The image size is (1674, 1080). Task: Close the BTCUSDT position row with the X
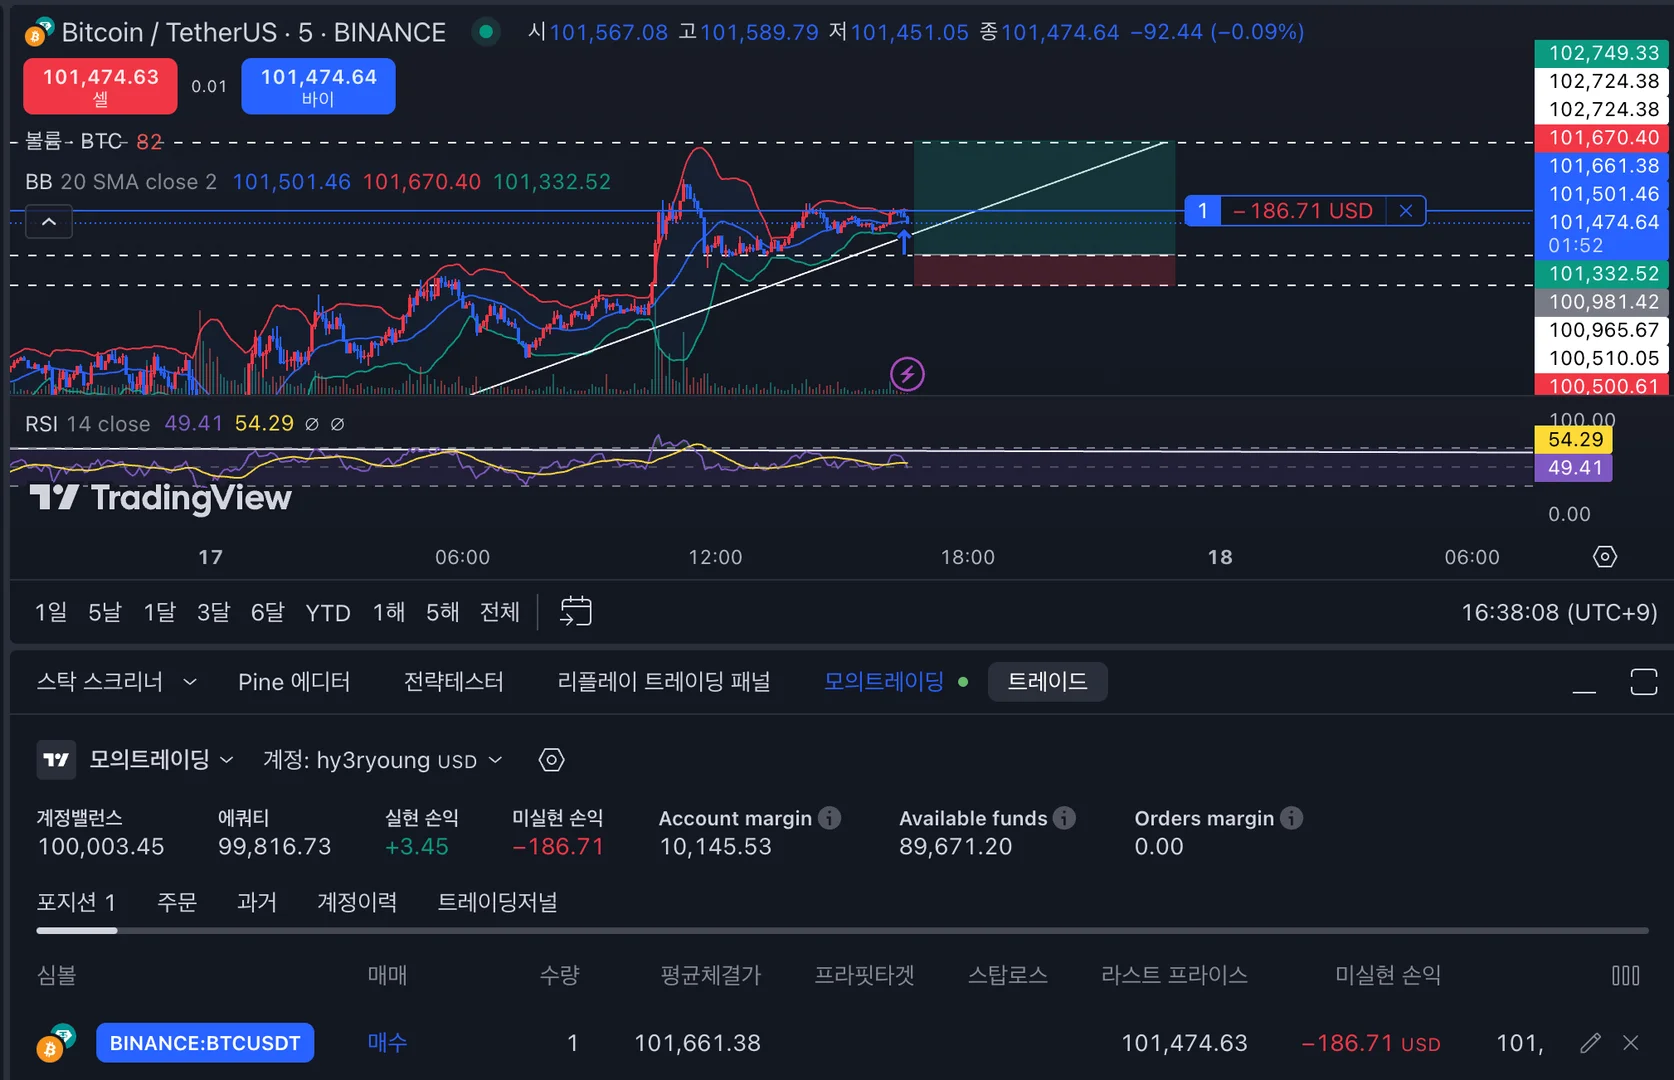pos(1631,1043)
